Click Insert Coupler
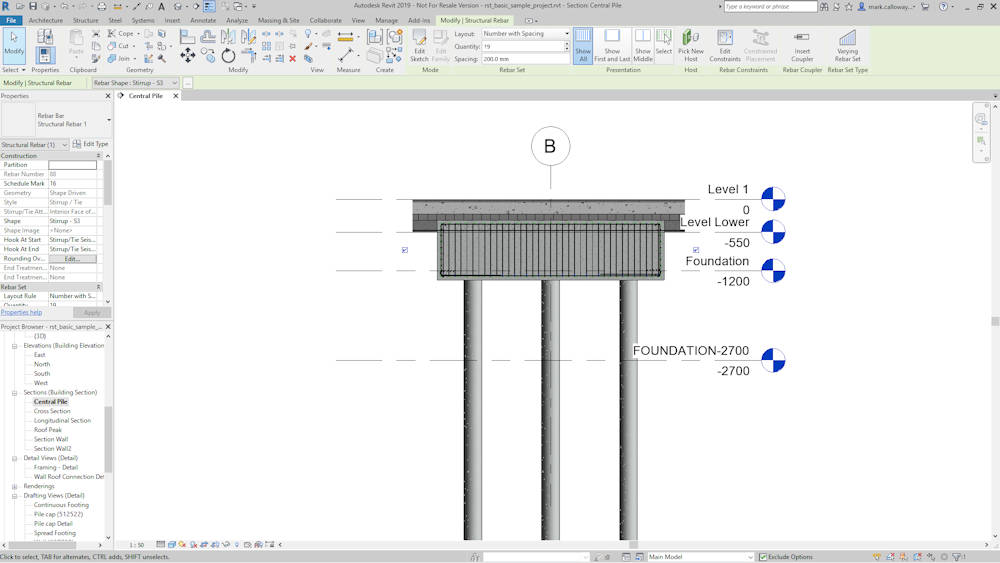Viewport: 1000px width, 563px height. 802,45
